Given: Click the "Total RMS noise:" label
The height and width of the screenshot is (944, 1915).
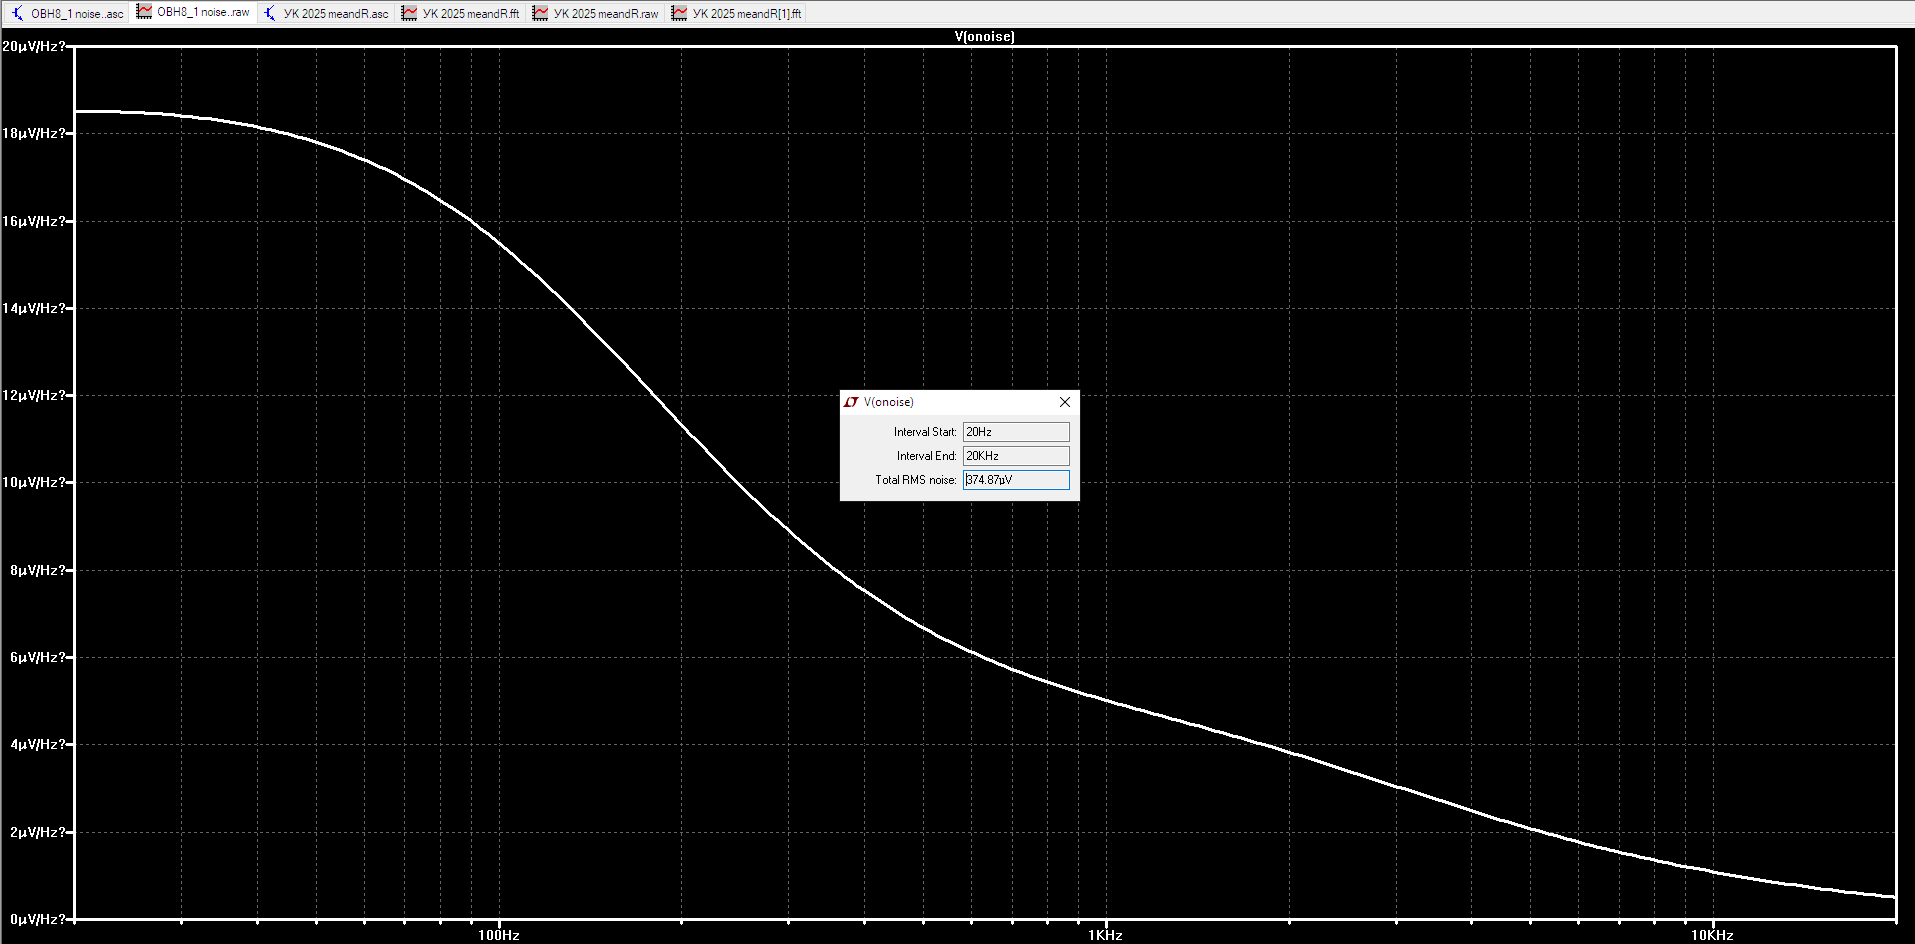Looking at the screenshot, I should coord(916,480).
